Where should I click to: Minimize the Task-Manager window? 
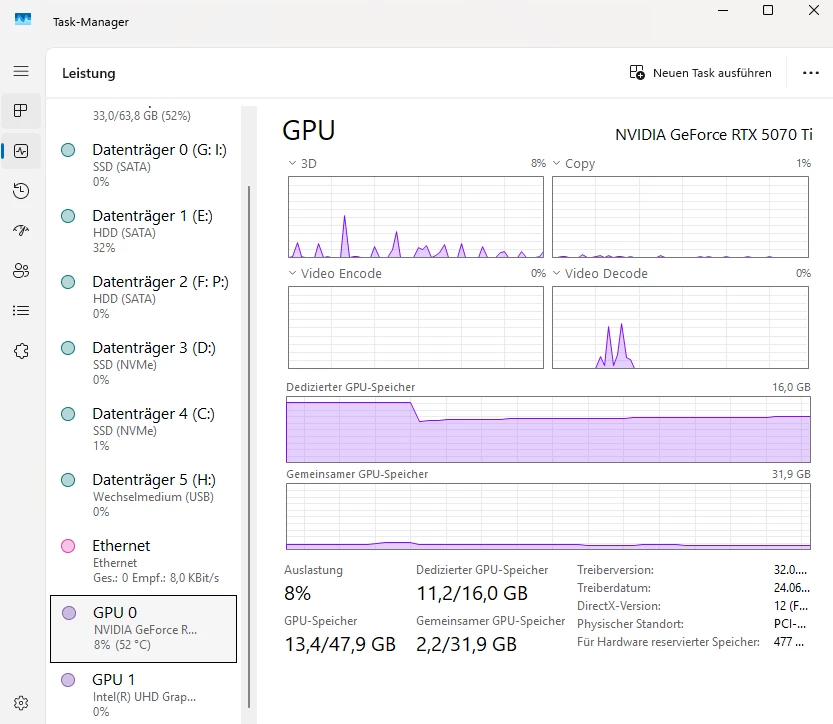(x=722, y=10)
